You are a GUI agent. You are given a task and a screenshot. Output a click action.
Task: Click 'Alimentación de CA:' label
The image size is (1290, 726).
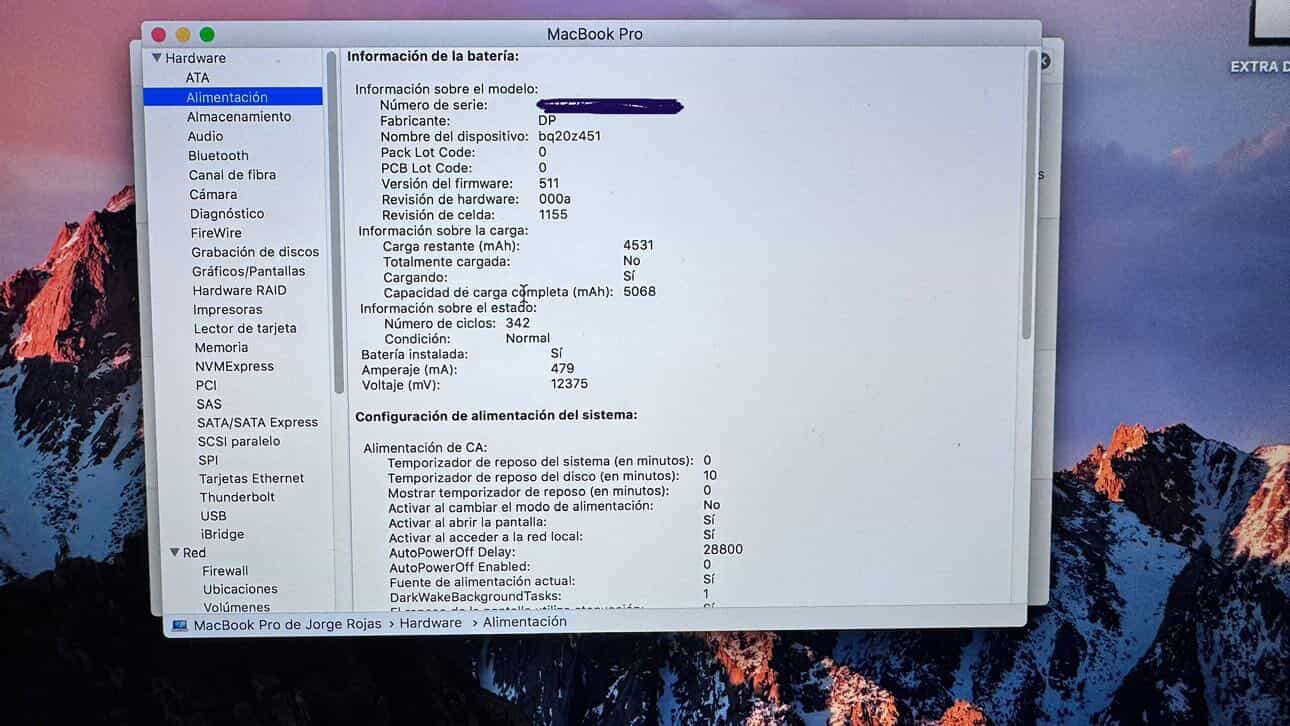(425, 448)
